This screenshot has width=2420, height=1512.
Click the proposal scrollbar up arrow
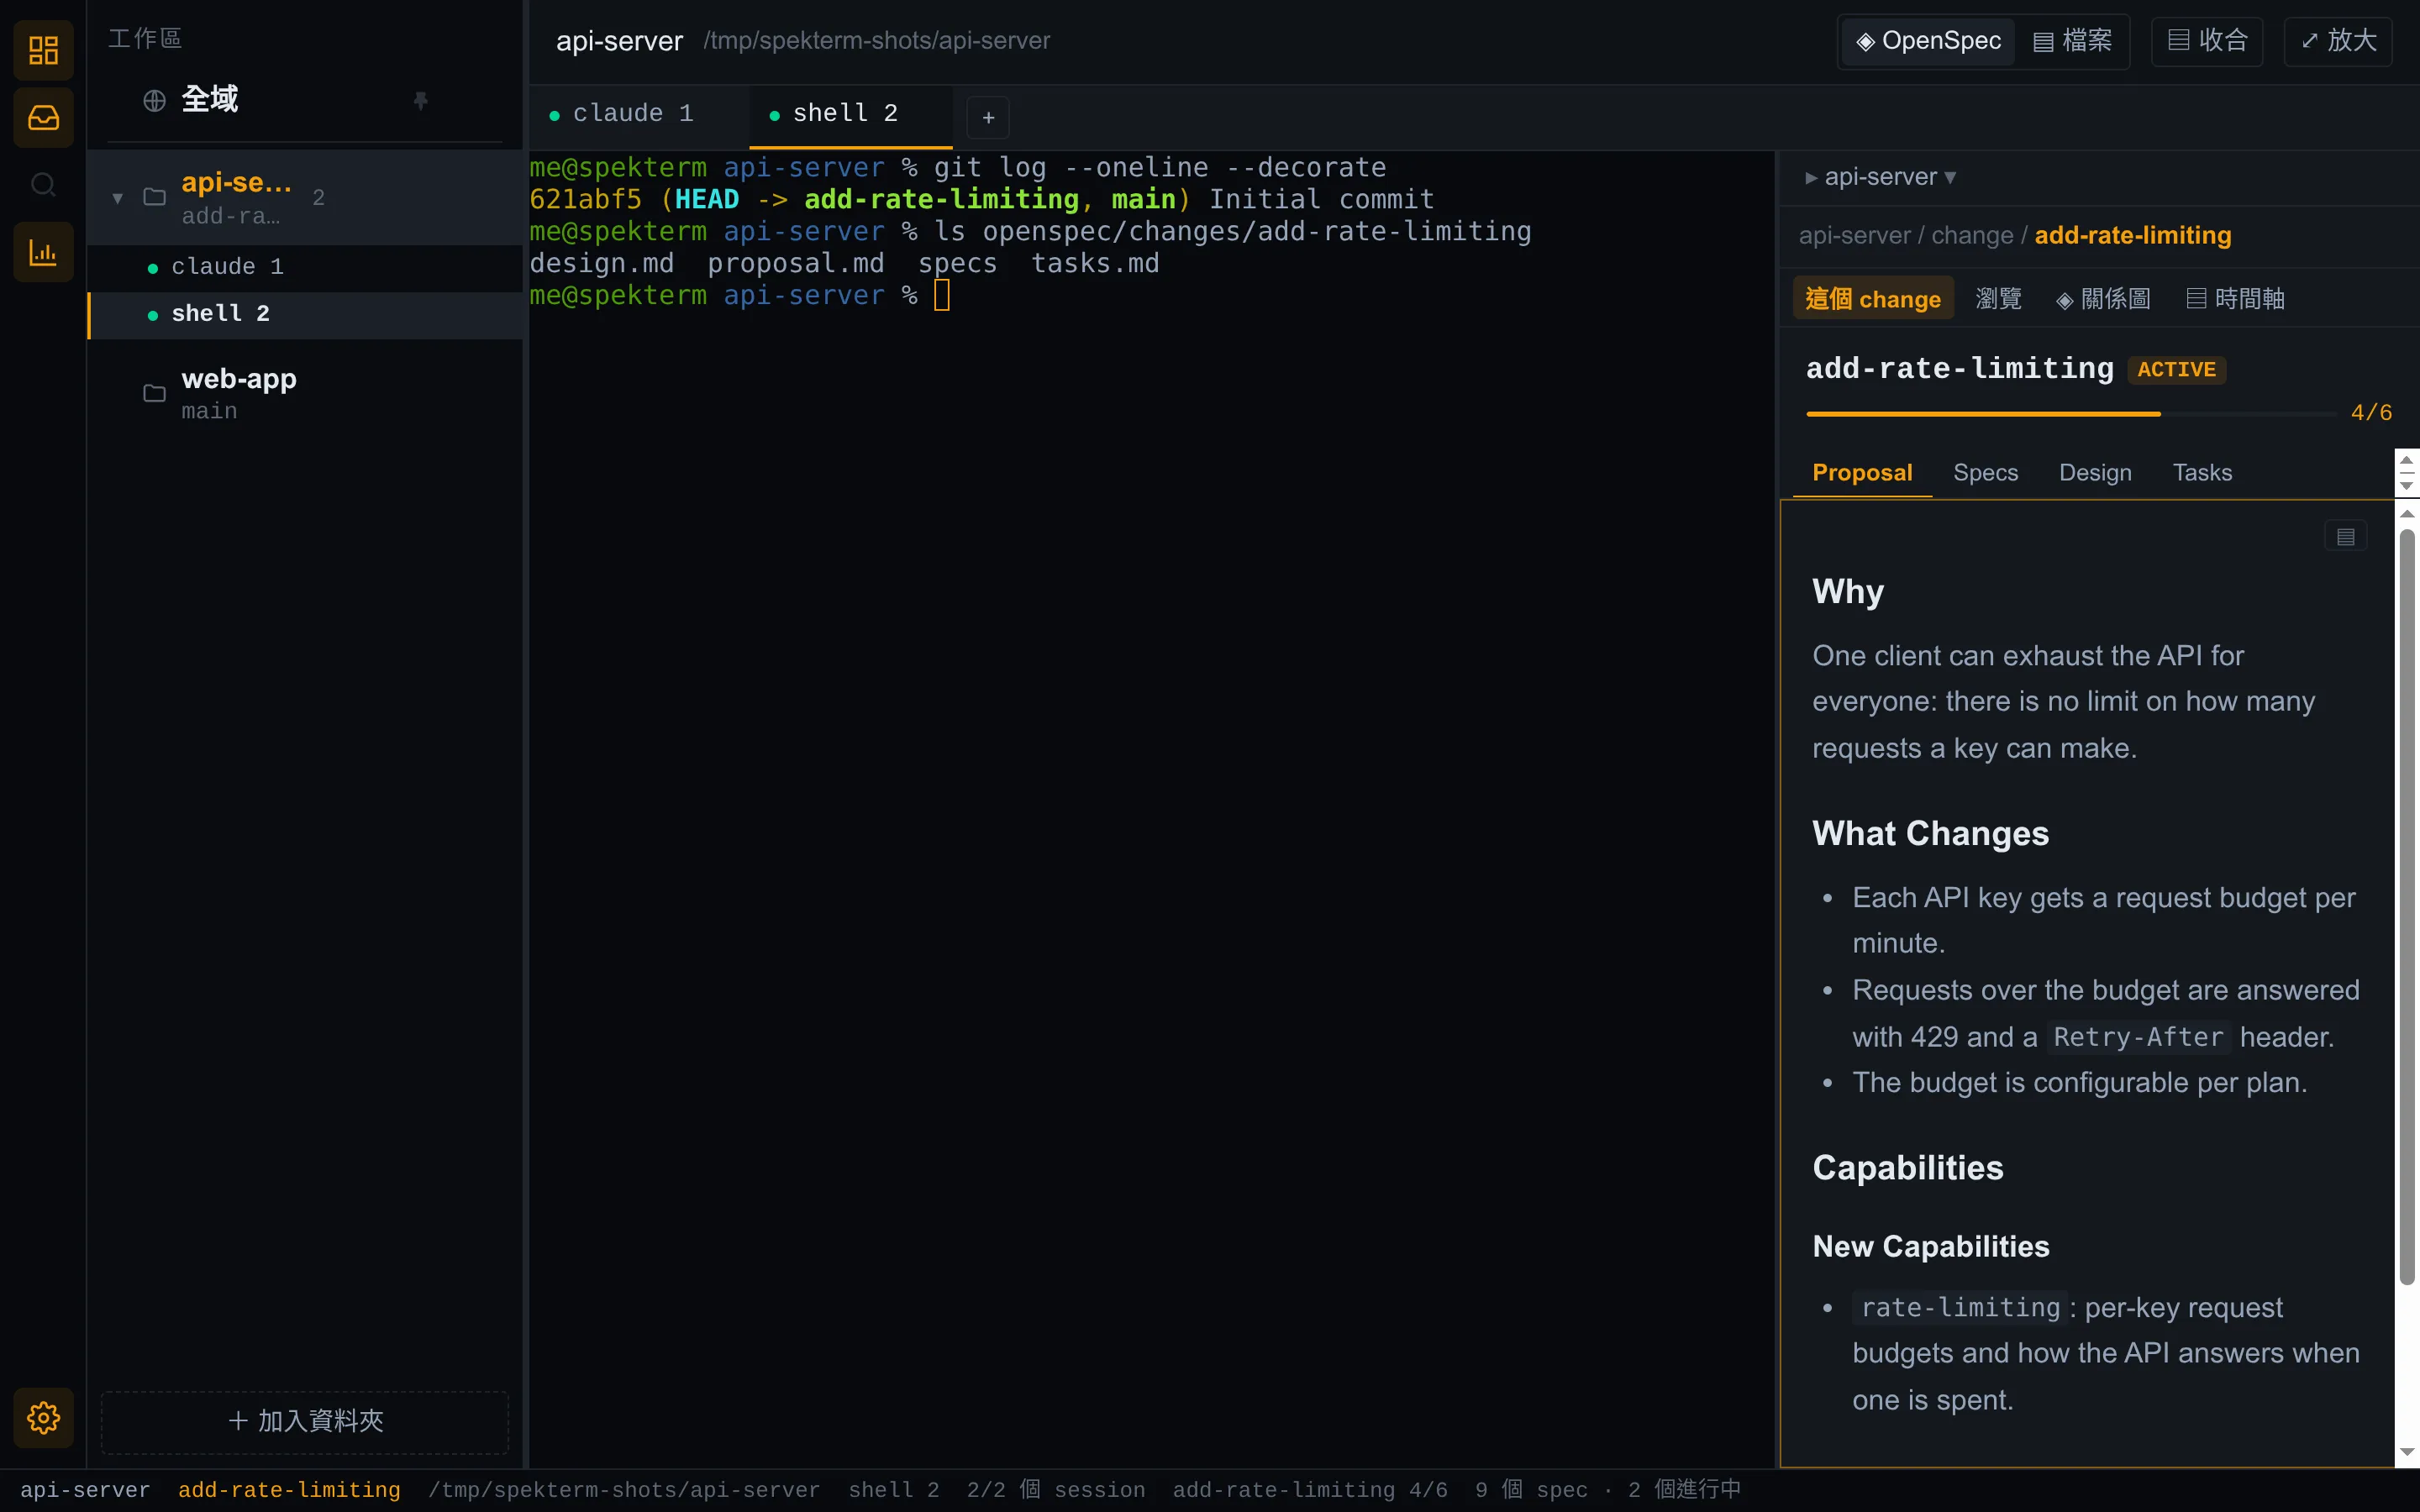2407,513
